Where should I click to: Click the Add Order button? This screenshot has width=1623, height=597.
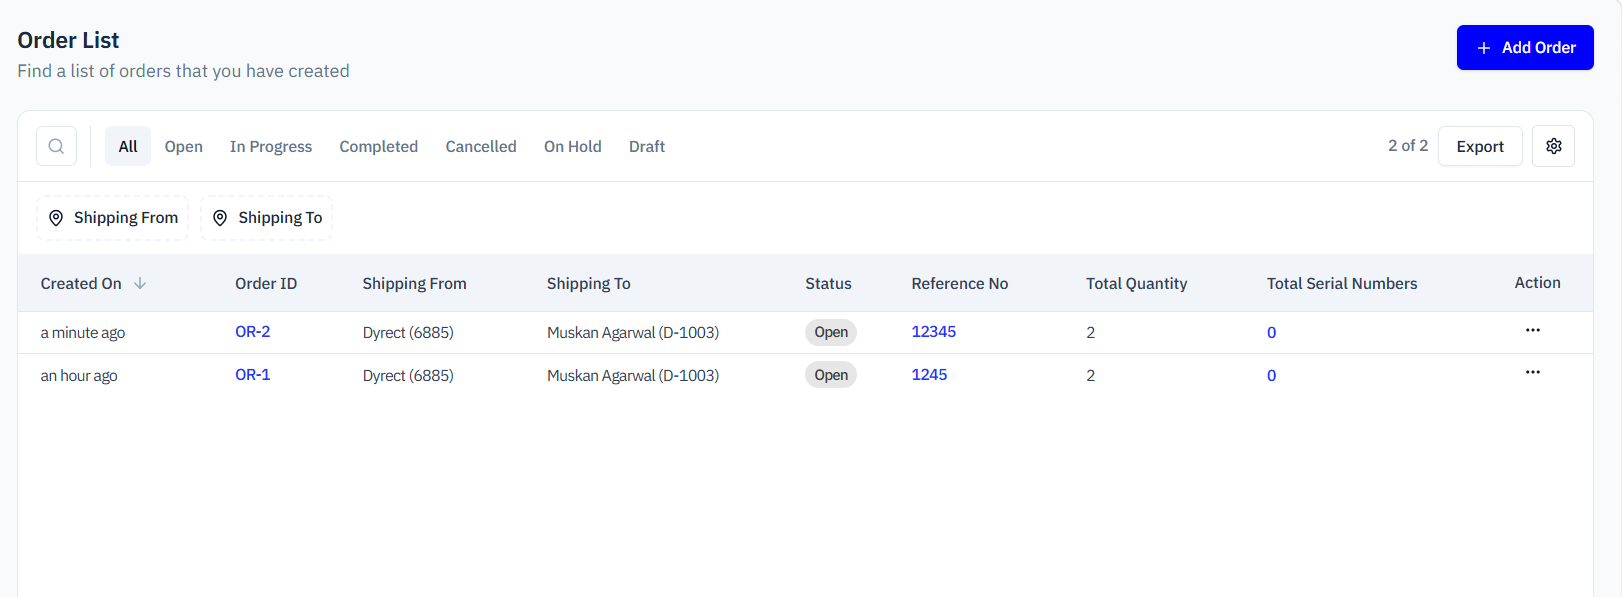[1524, 48]
